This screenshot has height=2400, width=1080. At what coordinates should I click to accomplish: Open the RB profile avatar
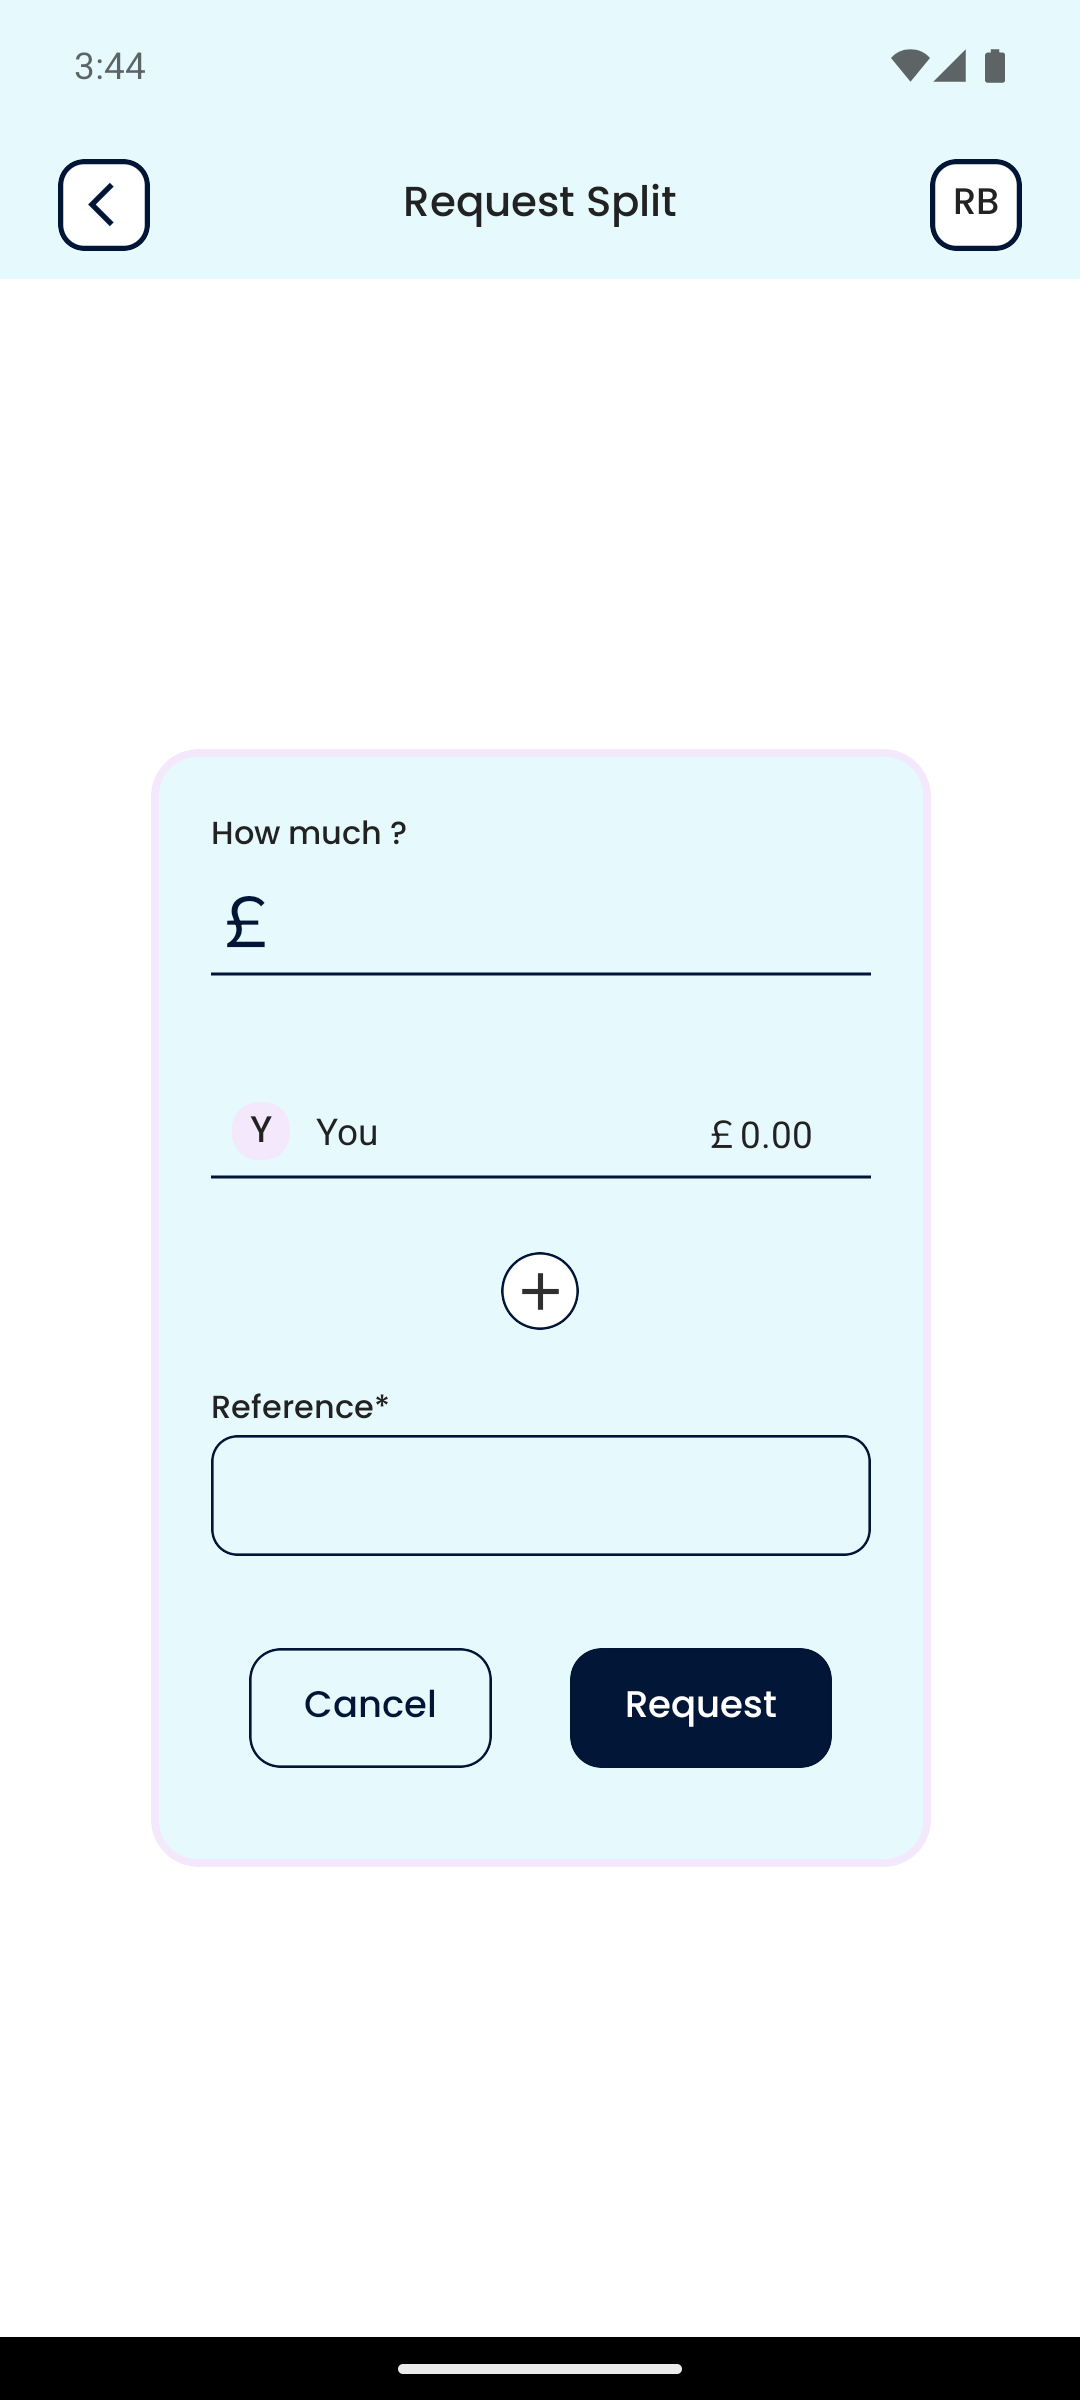(975, 205)
